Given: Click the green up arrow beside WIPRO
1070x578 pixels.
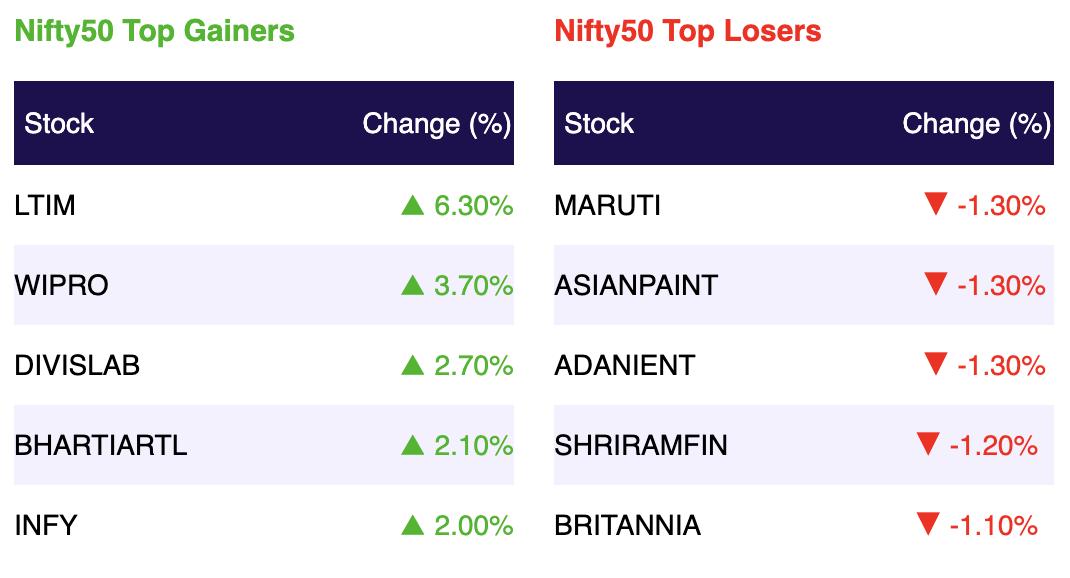Looking at the screenshot, I should pyautogui.click(x=413, y=285).
